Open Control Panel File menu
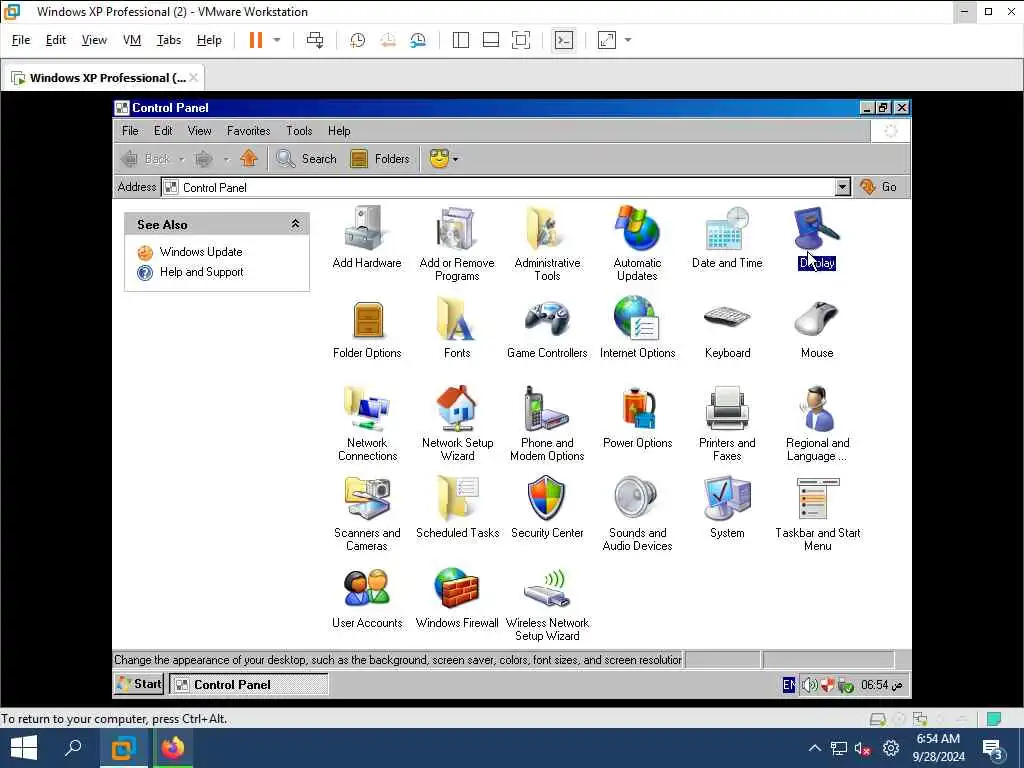The image size is (1024, 768). 130,131
